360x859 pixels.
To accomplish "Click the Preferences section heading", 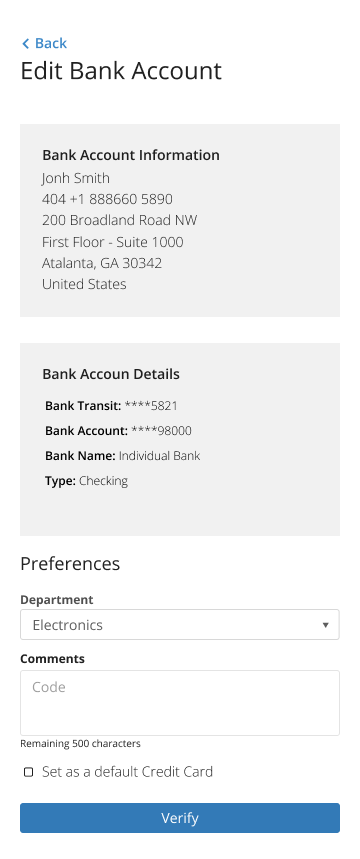I will pyautogui.click(x=70, y=564).
